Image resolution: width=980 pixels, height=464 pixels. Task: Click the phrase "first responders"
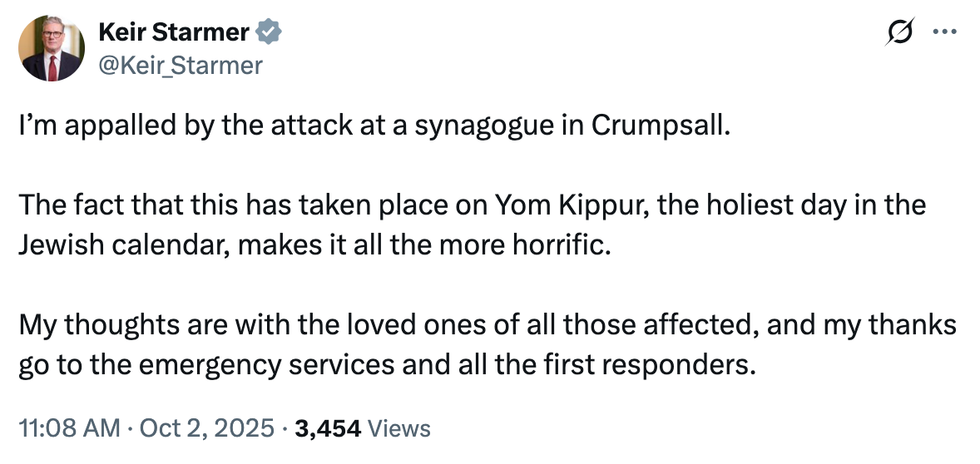(x=650, y=363)
